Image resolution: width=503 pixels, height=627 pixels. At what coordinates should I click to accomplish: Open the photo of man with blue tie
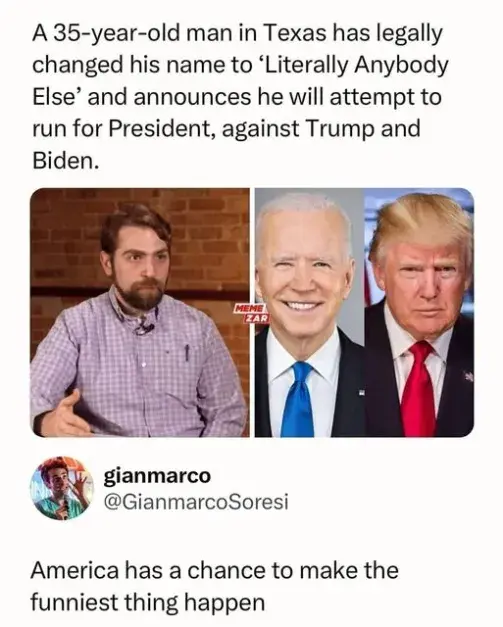tap(309, 312)
